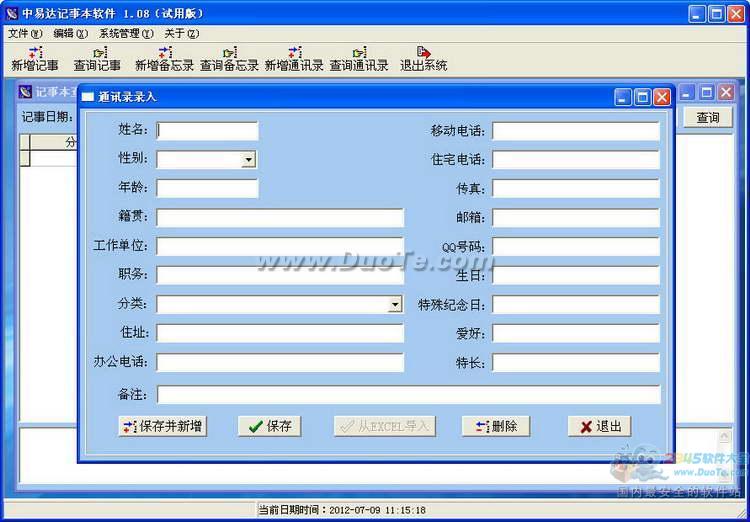The height and width of the screenshot is (522, 750).
Task: Click the 删除 button in the dialog
Action: pos(496,426)
